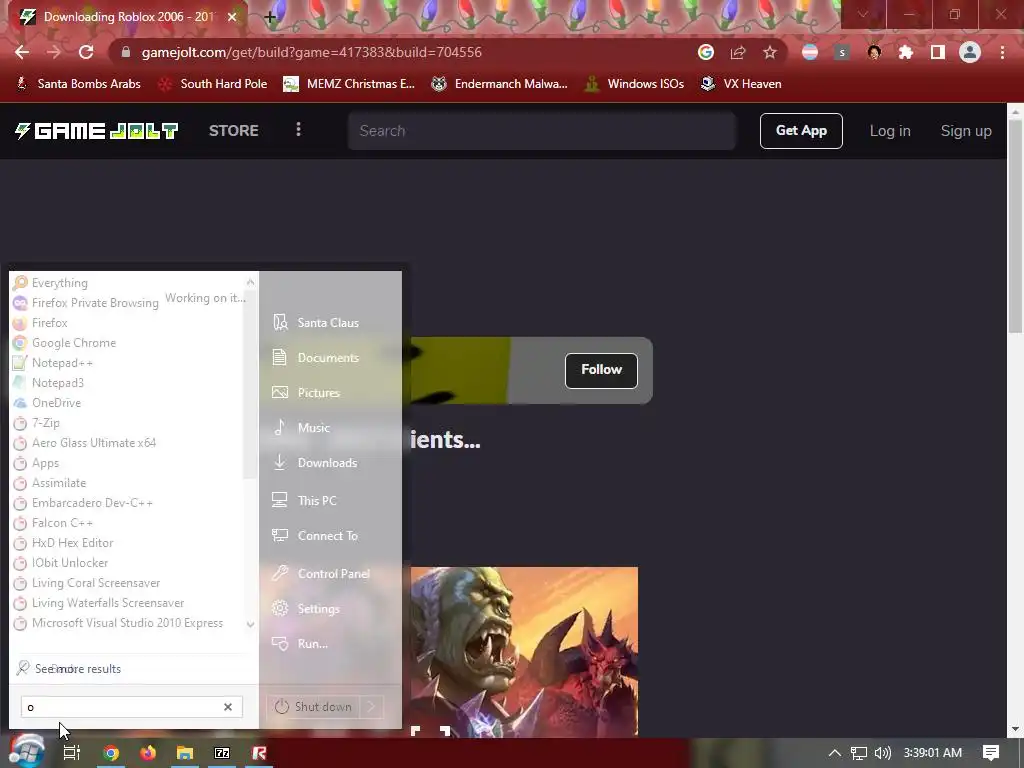The image size is (1024, 768).
Task: Click the Google icon in address bar
Action: (706, 52)
